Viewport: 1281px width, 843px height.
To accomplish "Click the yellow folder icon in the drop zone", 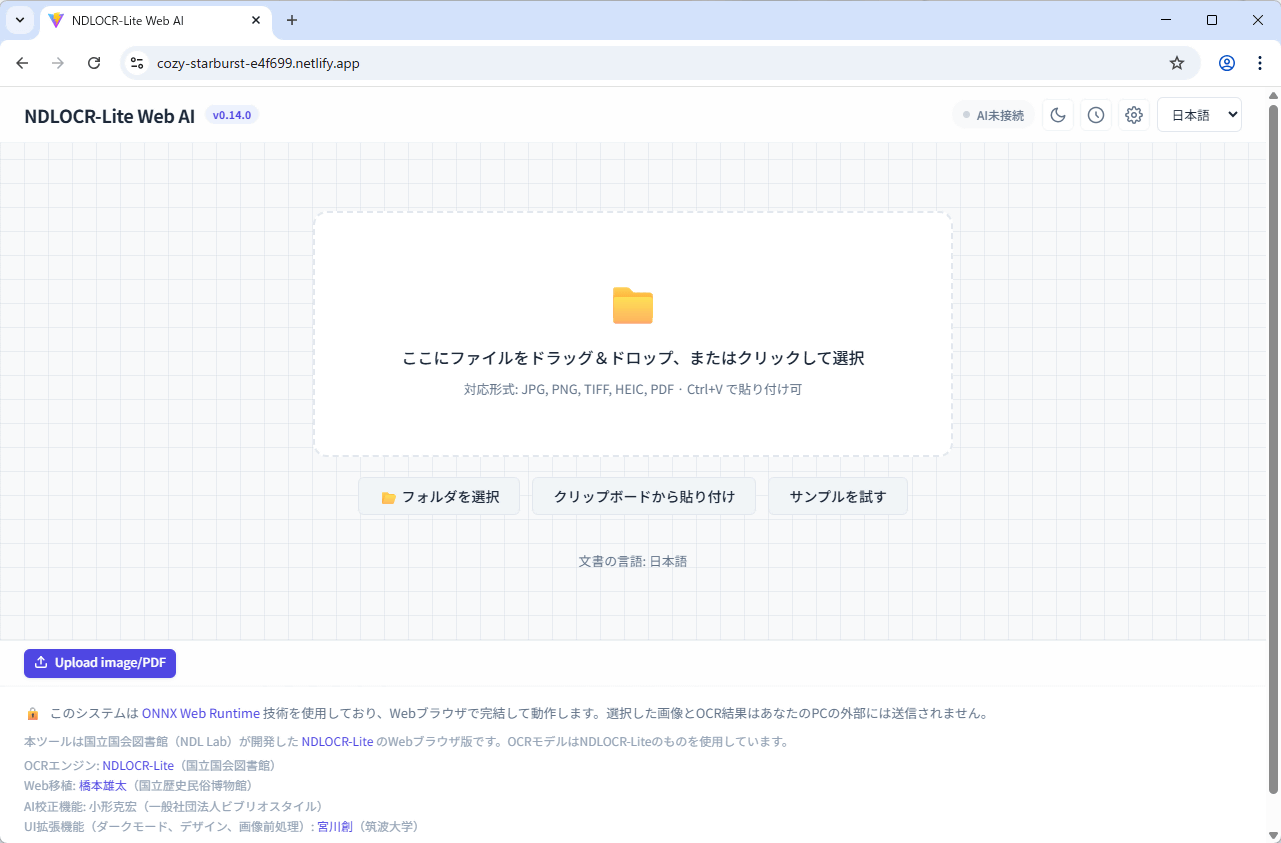I will point(632,306).
